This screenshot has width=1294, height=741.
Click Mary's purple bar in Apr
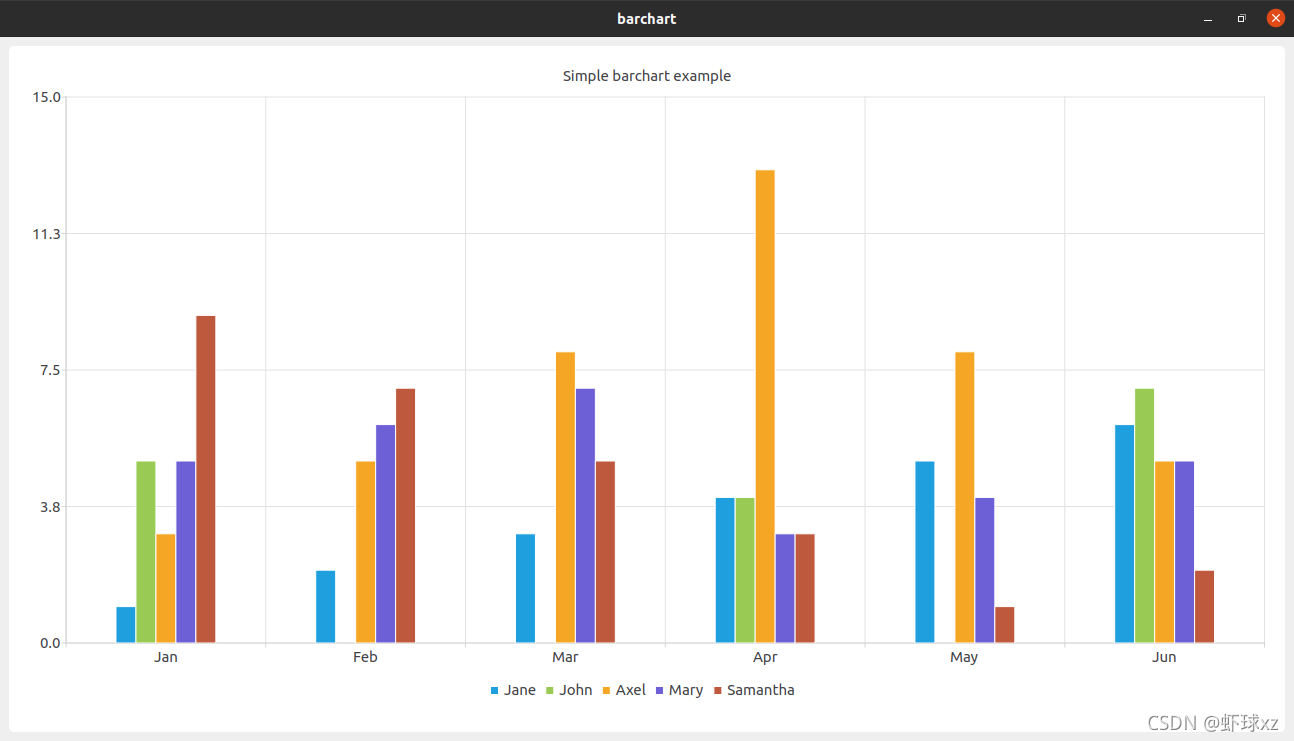point(785,588)
